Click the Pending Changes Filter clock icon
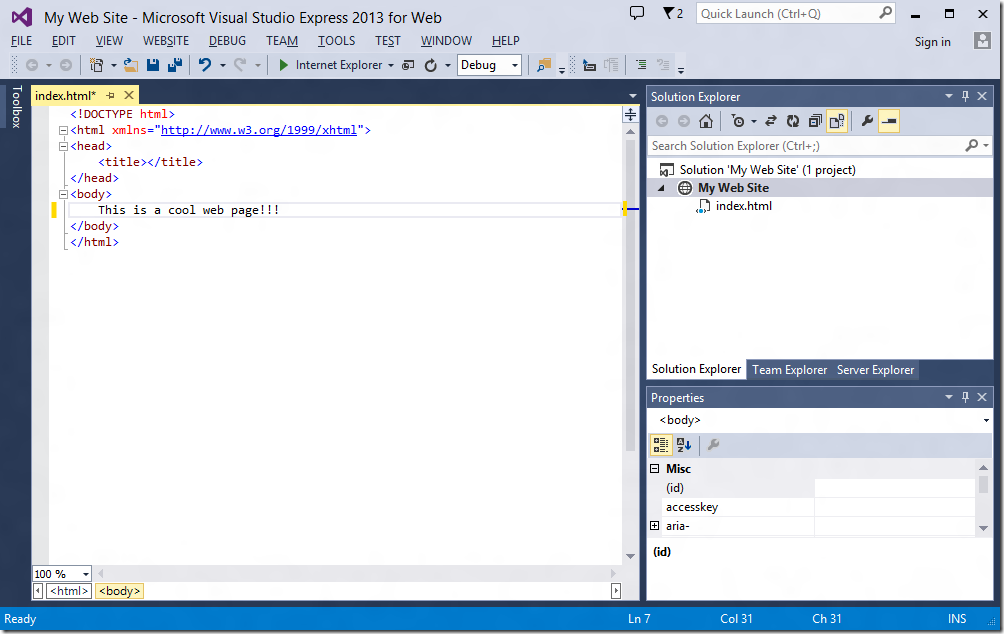The width and height of the screenshot is (1004, 634). (738, 121)
